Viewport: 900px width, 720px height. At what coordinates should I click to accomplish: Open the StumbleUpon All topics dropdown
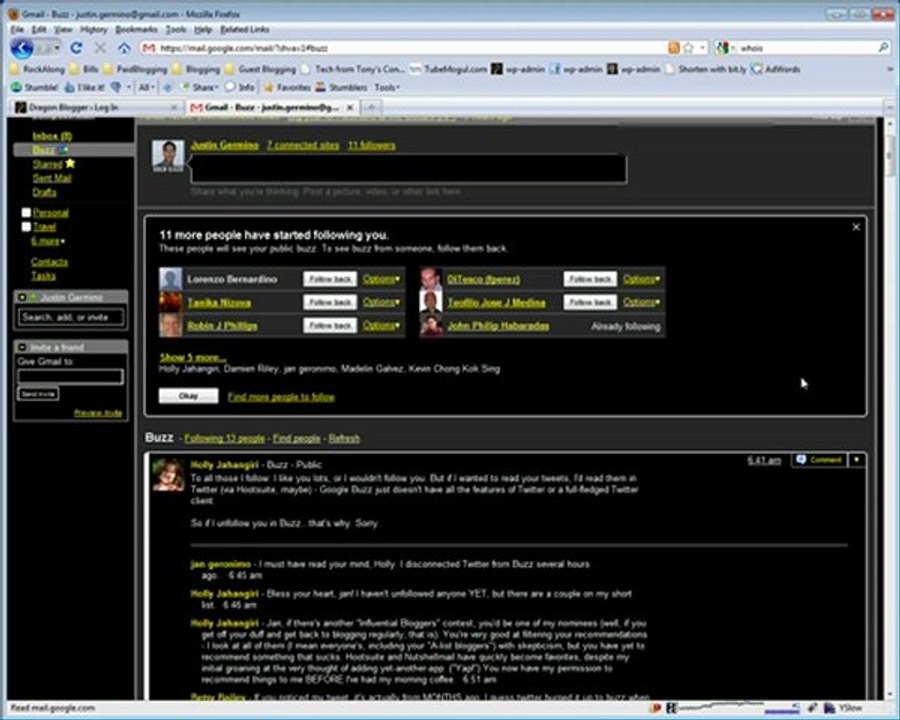146,87
